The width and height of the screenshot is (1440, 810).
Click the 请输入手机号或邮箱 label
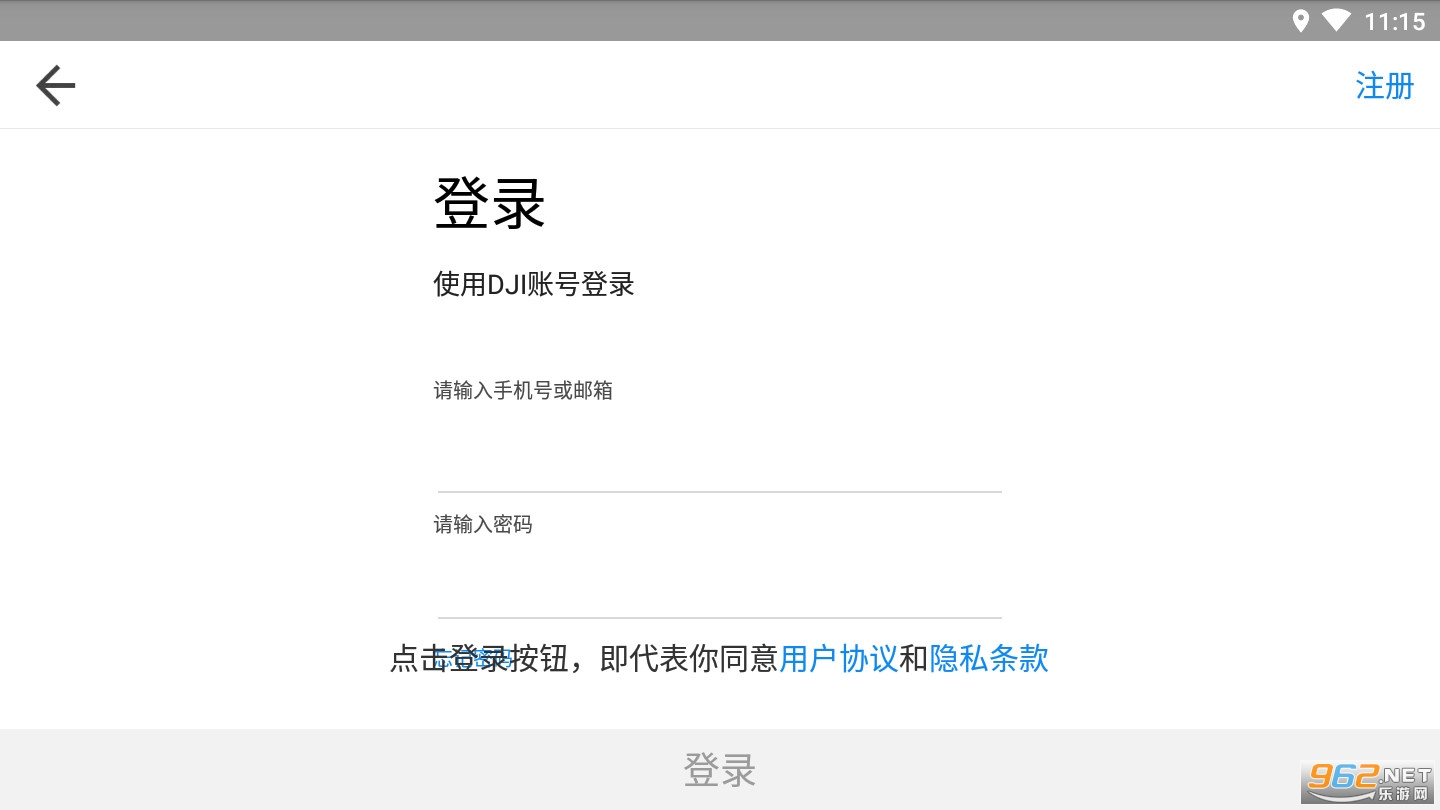click(523, 391)
